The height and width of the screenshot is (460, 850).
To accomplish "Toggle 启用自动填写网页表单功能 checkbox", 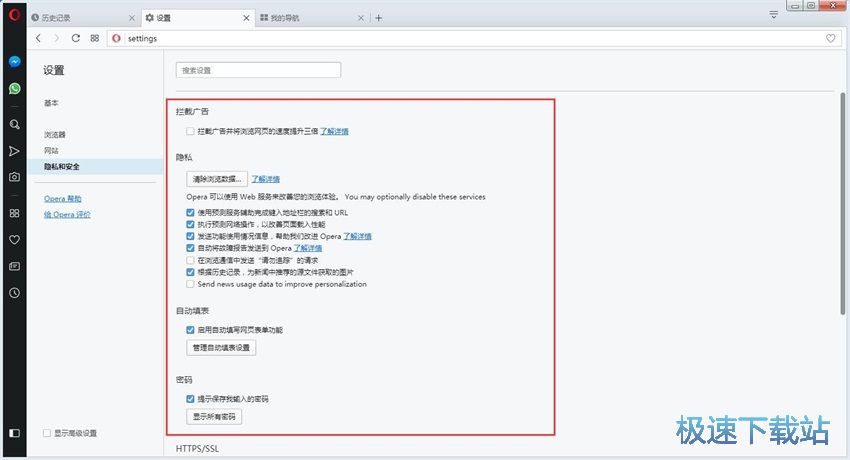I will click(x=190, y=330).
